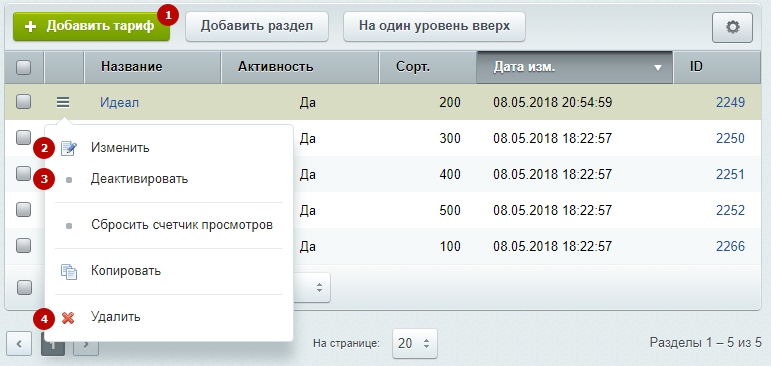
Task: Click the pencil edit icon beside Изменить
Action: pyautogui.click(x=68, y=148)
